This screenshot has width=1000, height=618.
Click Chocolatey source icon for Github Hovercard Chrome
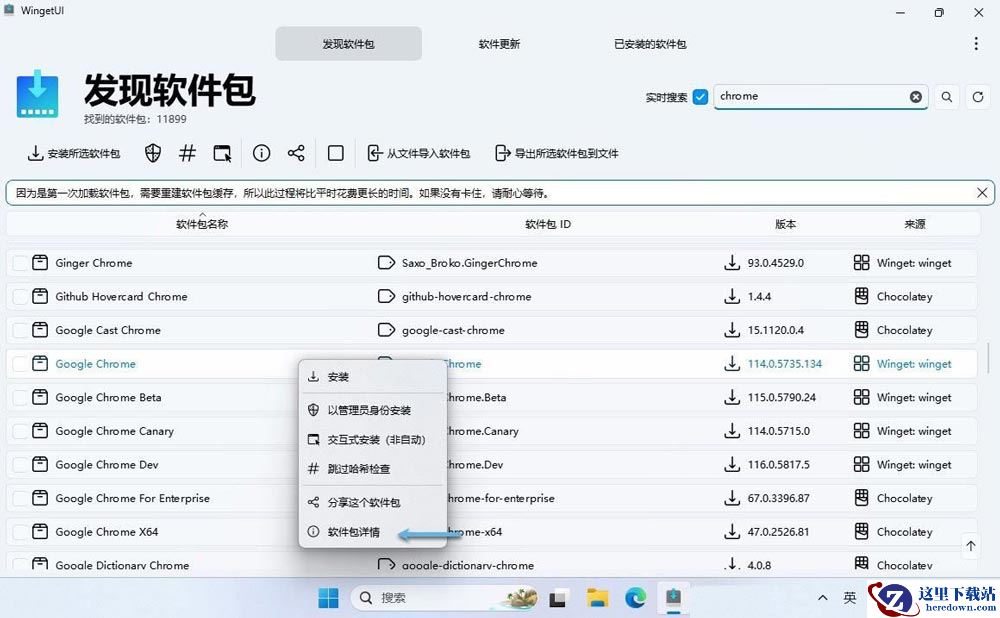click(x=862, y=297)
